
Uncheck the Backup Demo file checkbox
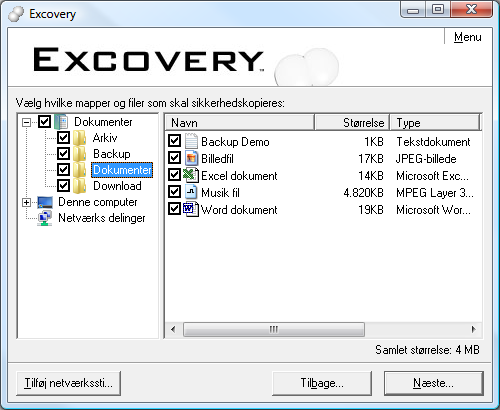pos(174,141)
